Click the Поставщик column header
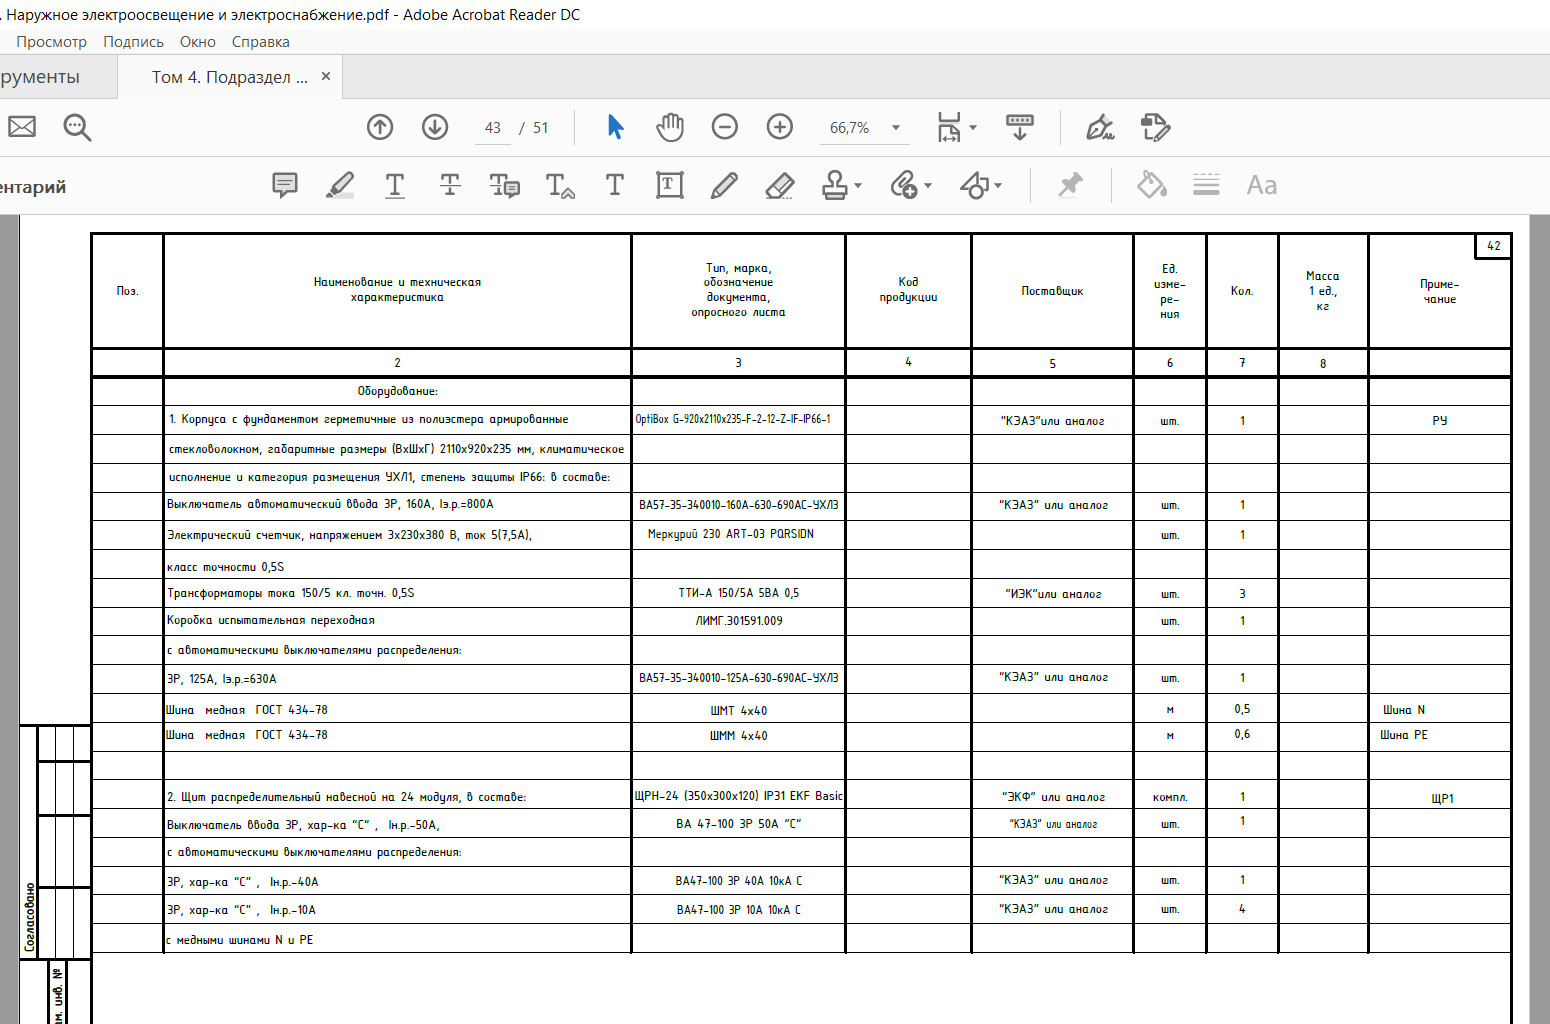The height and width of the screenshot is (1024, 1550). click(1052, 291)
